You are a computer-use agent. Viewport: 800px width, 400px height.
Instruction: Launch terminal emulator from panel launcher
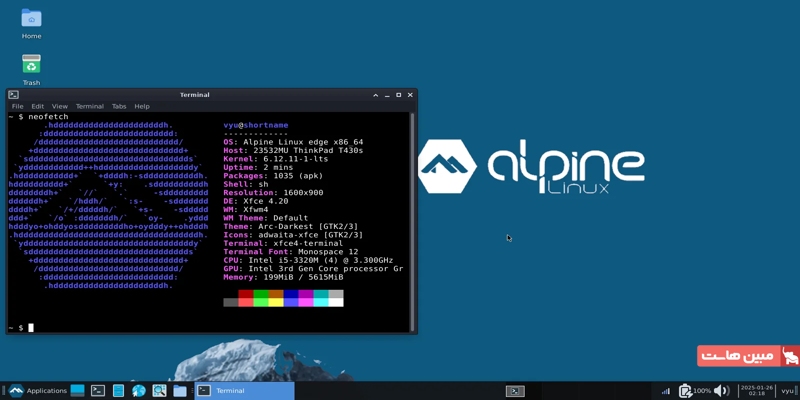(98, 391)
